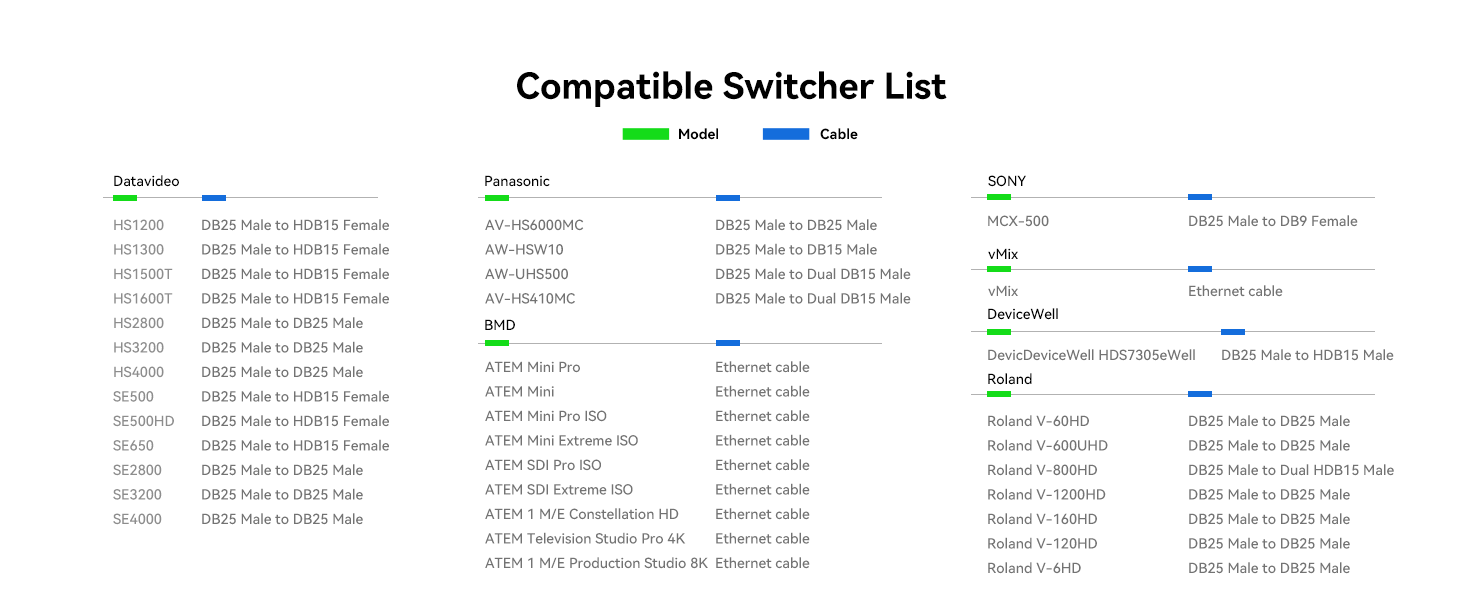Click the AV-HS6000MC model entry
This screenshot has width=1464, height=600.
[534, 225]
